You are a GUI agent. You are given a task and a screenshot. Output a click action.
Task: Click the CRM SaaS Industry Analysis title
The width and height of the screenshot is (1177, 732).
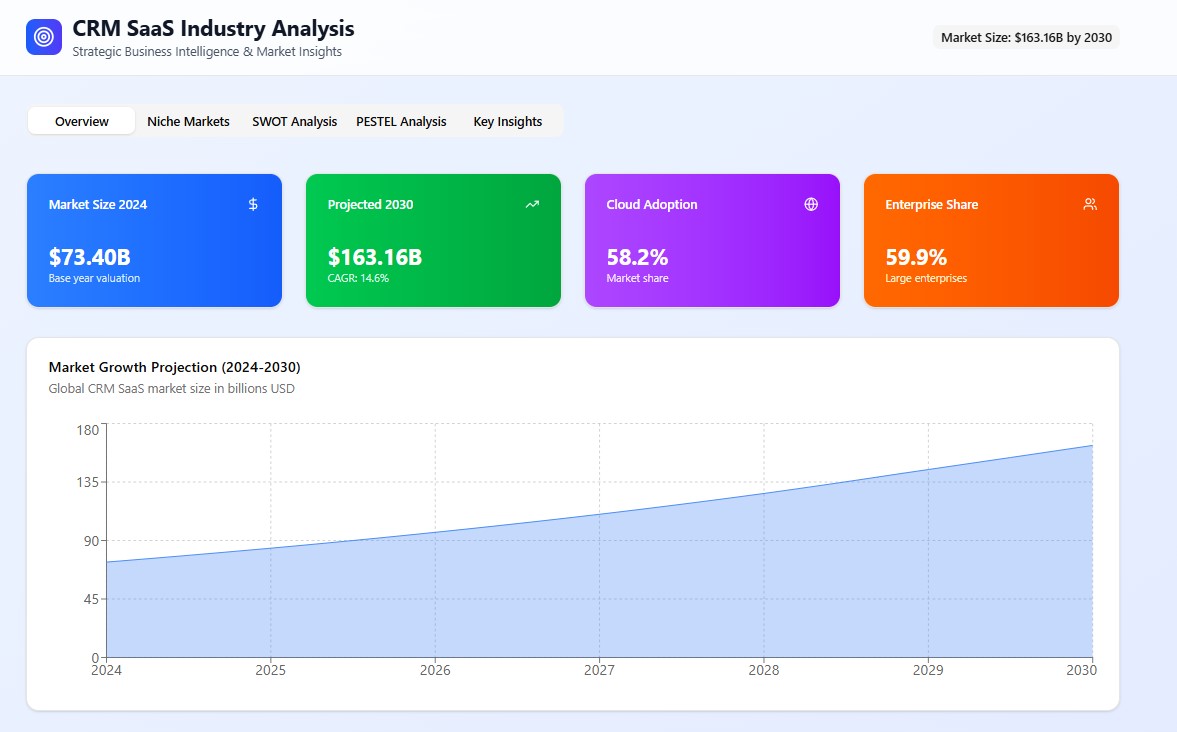(x=213, y=28)
